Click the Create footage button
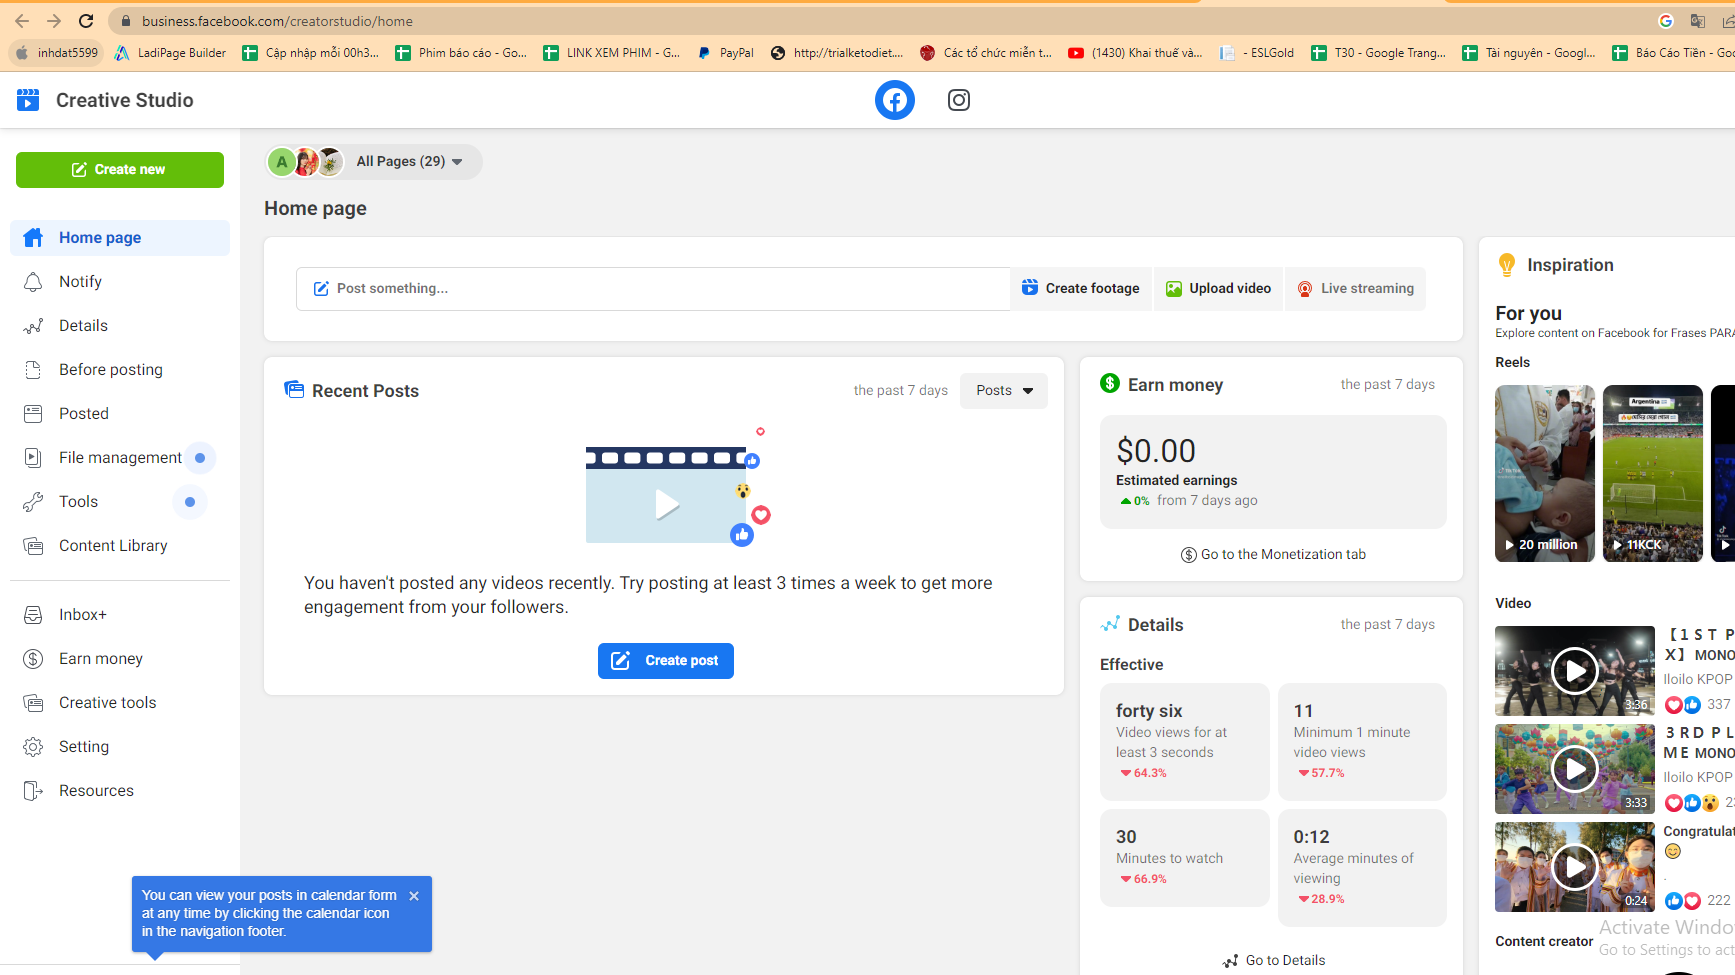 [x=1081, y=289]
